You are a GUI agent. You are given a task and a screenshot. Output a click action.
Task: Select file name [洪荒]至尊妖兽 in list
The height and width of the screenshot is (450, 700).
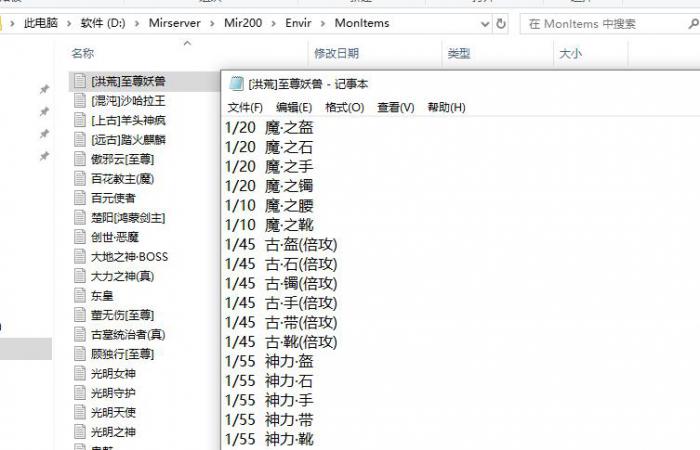[x=128, y=81]
